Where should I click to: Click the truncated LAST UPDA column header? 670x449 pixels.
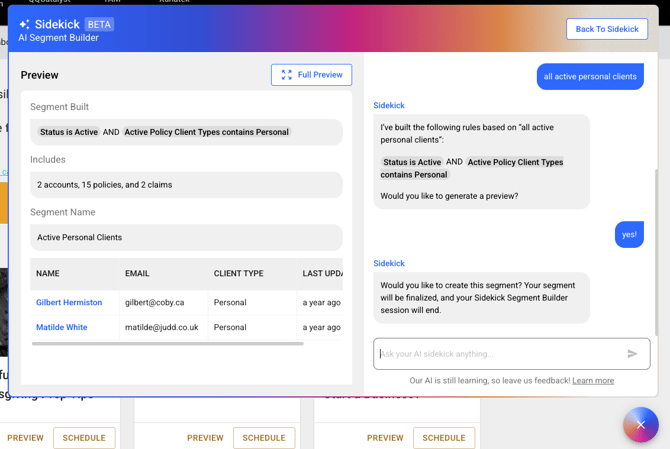[322, 274]
